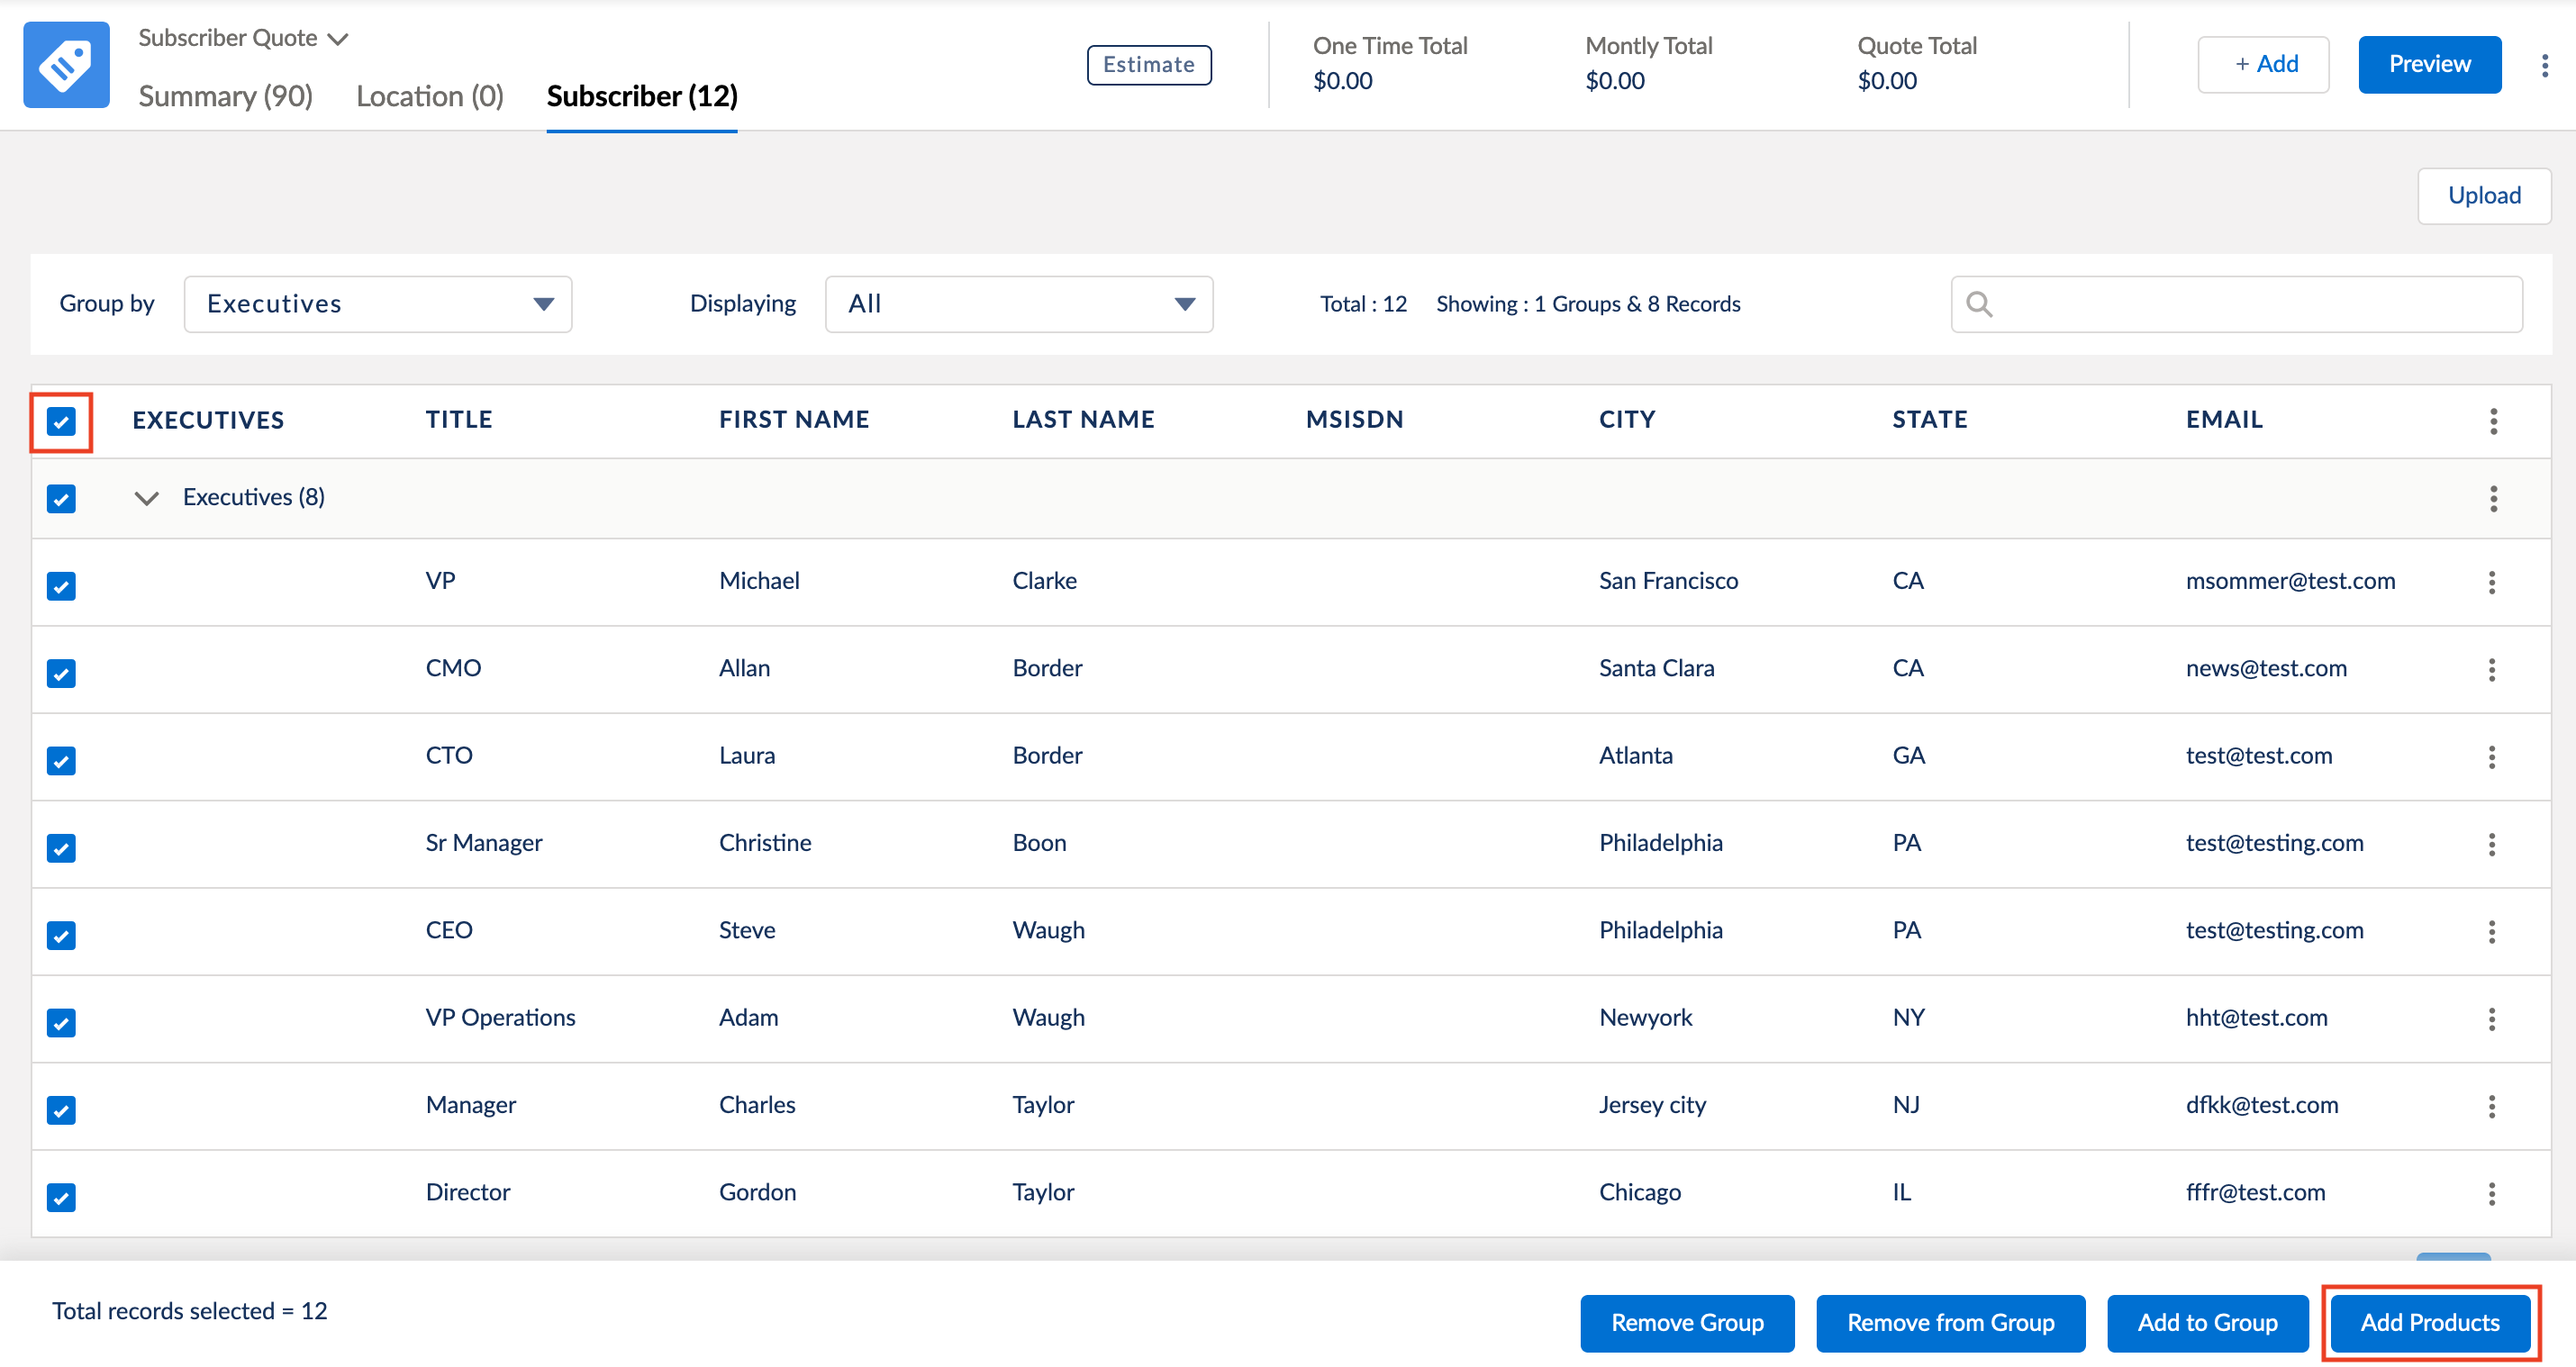This screenshot has height=1367, width=2576.
Task: Open row actions for Charles Taylor
Action: pyautogui.click(x=2491, y=1106)
